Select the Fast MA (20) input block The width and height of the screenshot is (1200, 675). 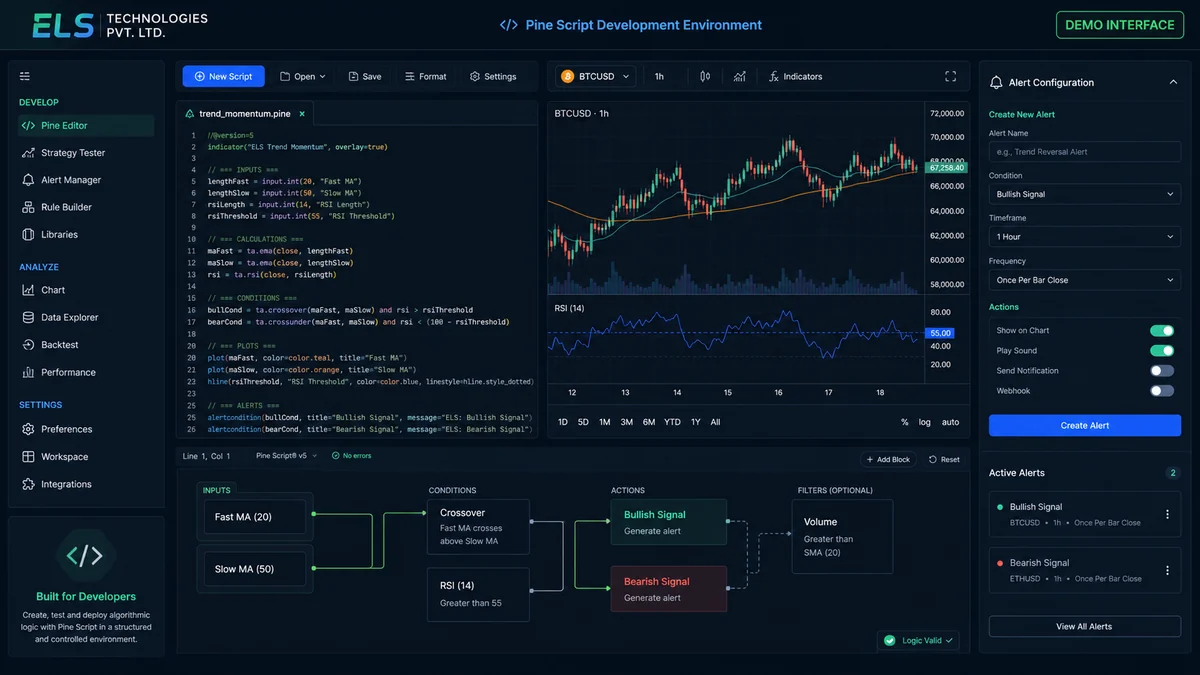click(257, 517)
